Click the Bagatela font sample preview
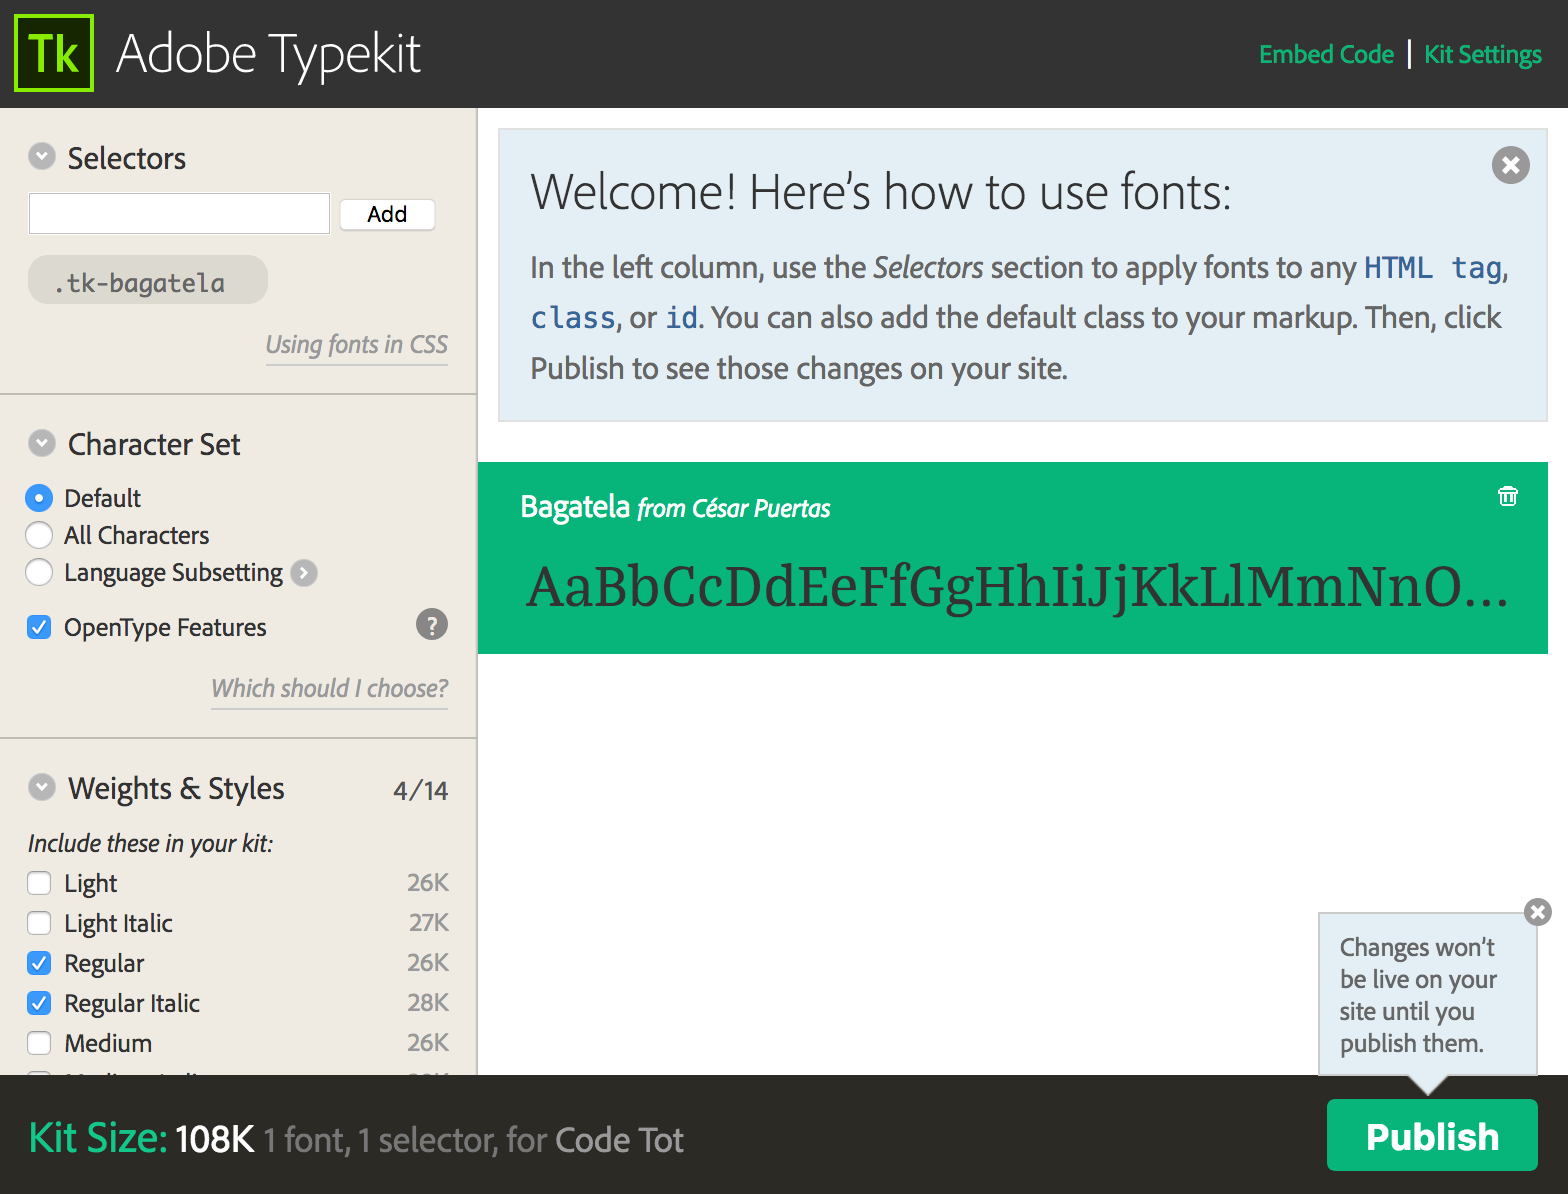 [1016, 587]
